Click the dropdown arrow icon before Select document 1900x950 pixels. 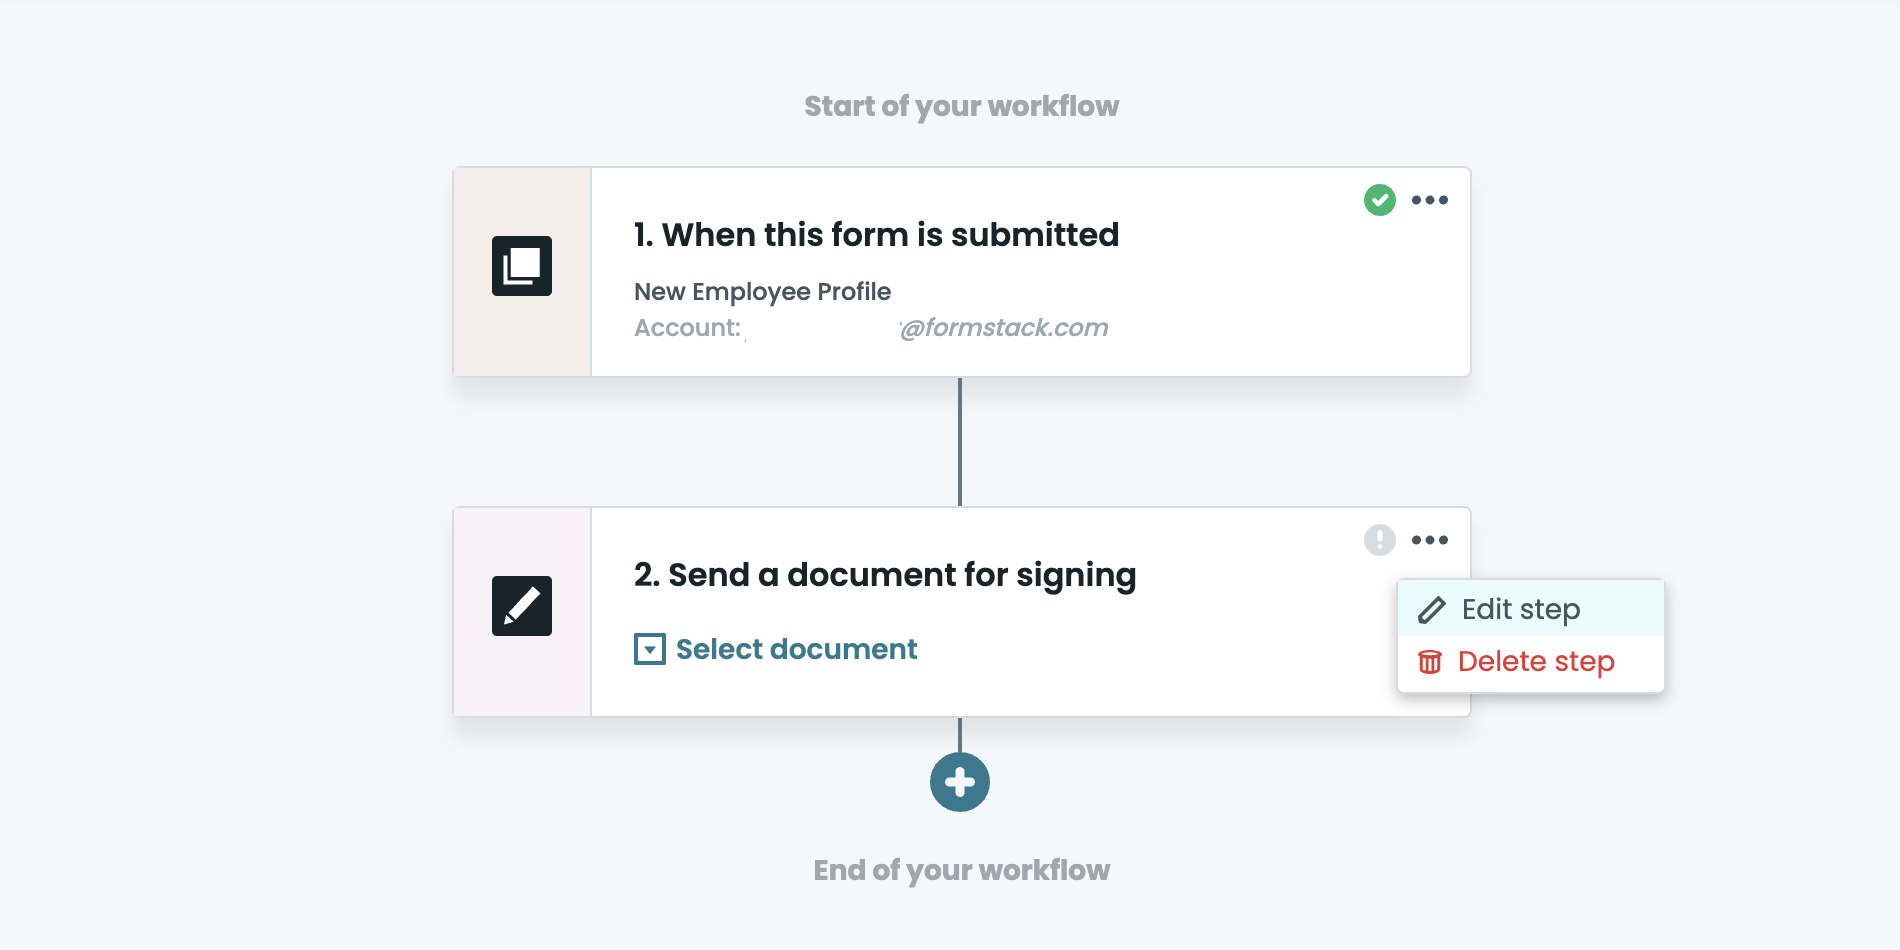point(648,649)
